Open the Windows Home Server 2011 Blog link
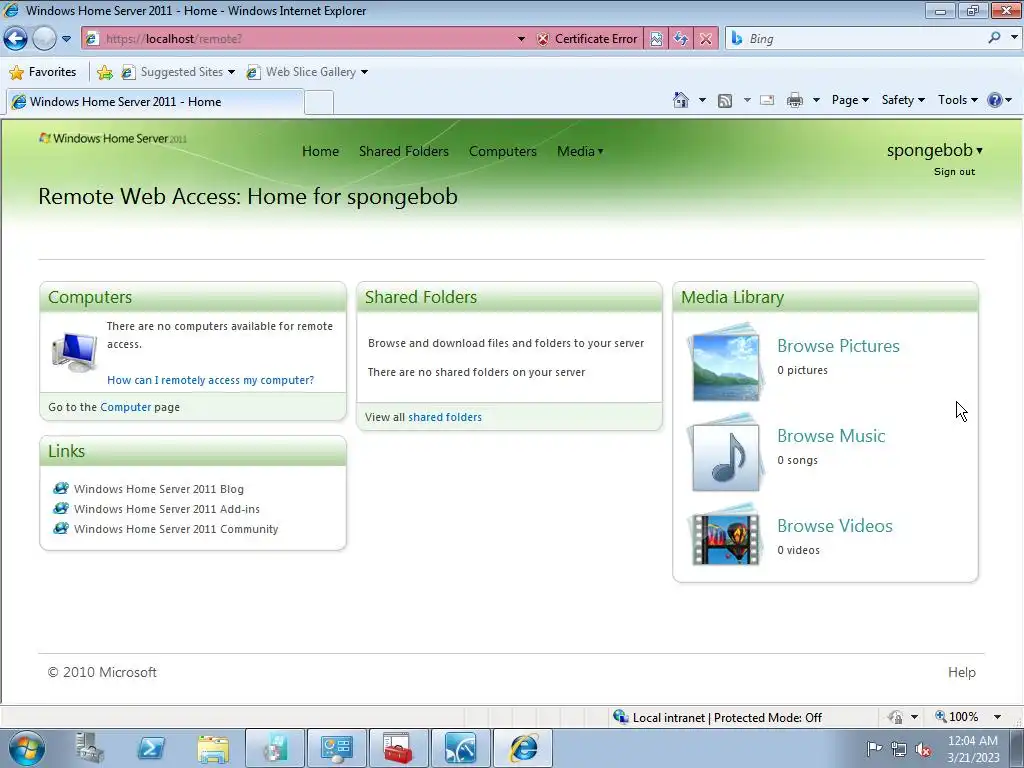 (159, 489)
